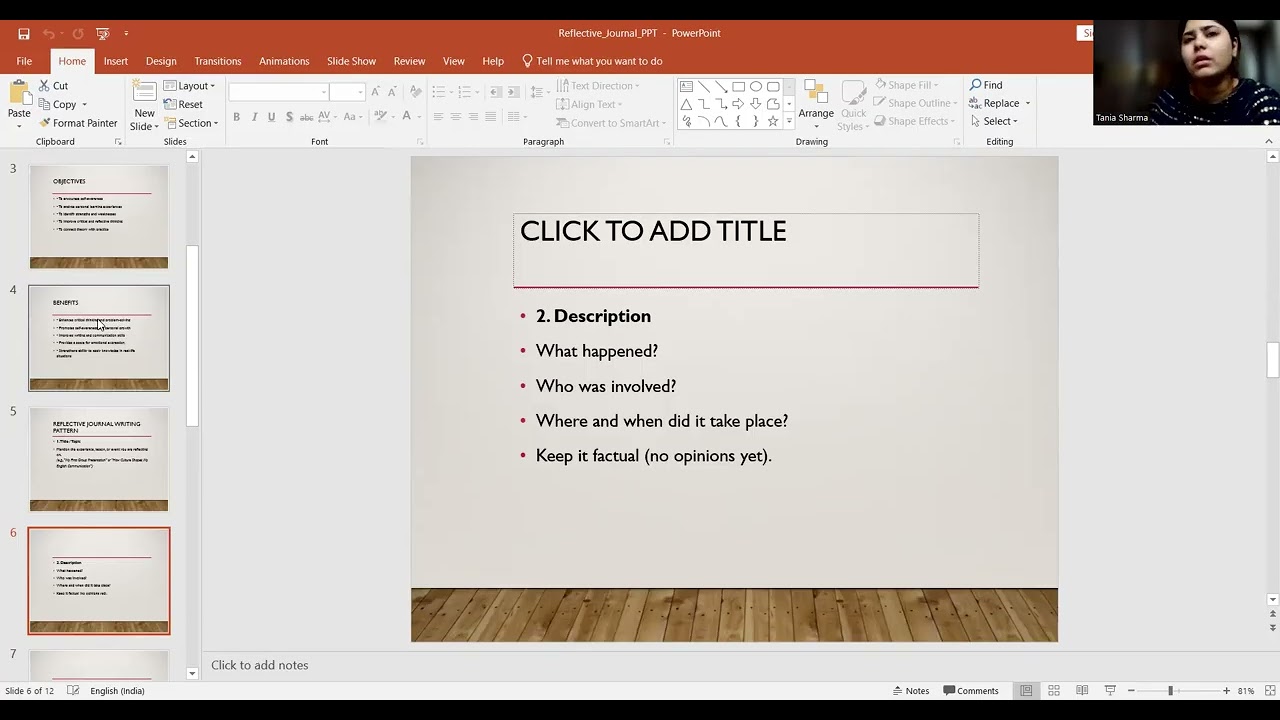Toggle Italic formatting
Image resolution: width=1280 pixels, height=720 pixels.
coord(254,117)
